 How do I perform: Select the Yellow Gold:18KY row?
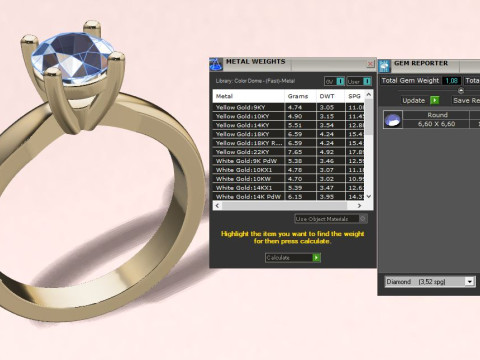(x=289, y=134)
